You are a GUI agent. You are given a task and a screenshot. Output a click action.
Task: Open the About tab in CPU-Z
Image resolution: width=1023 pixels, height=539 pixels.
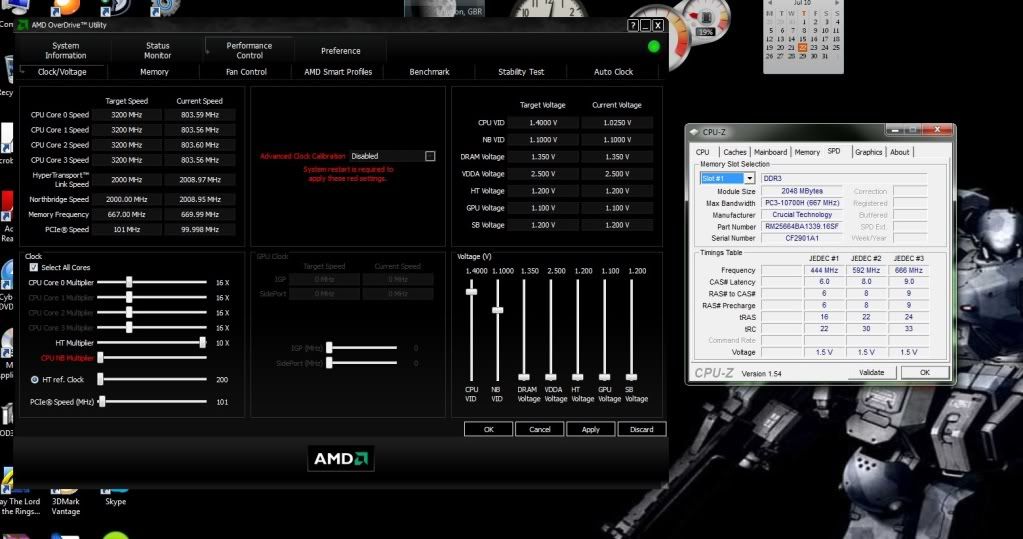[x=900, y=152]
